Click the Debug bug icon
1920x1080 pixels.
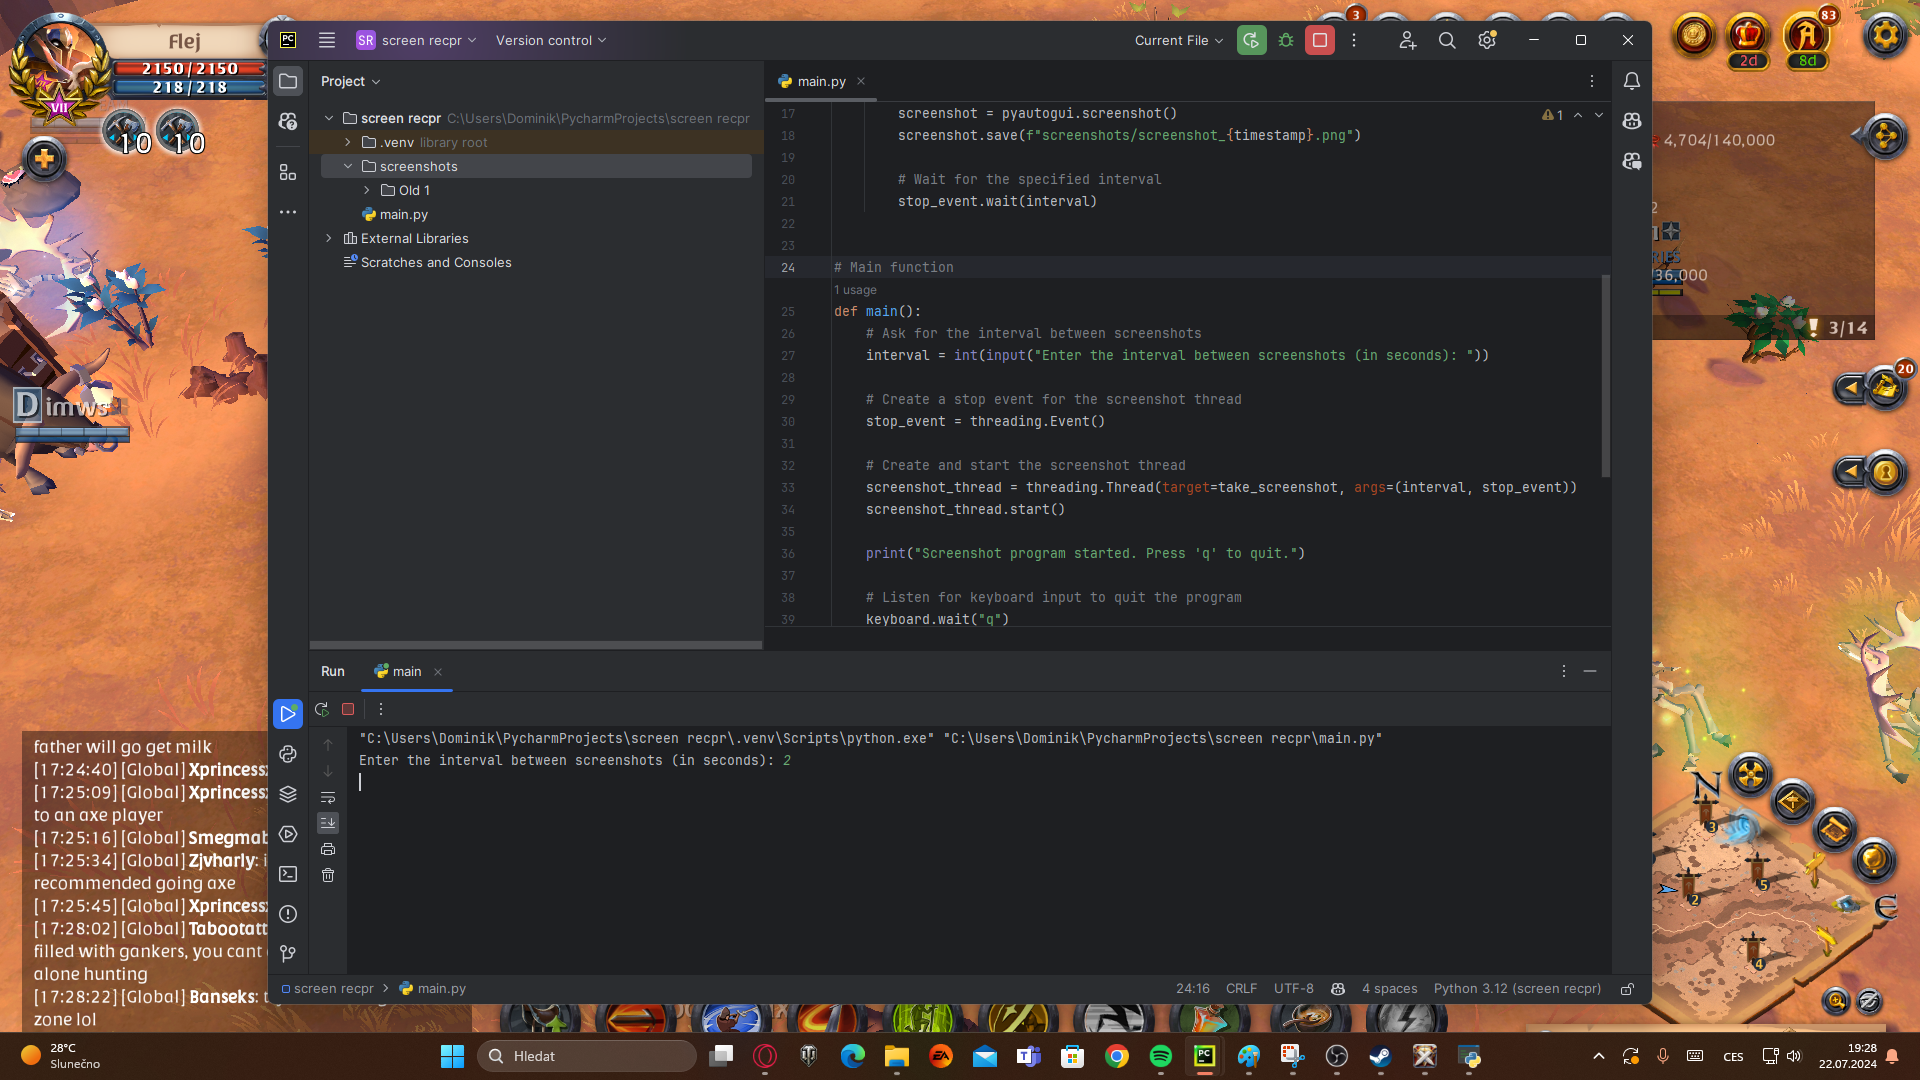pyautogui.click(x=1286, y=40)
